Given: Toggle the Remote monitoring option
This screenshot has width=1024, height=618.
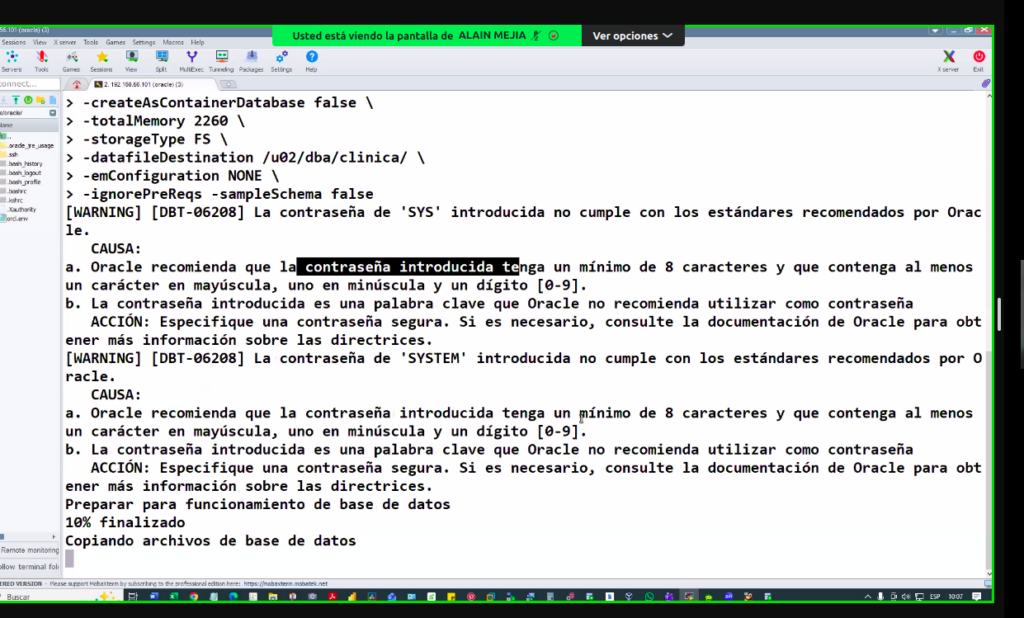Looking at the screenshot, I should (x=29, y=550).
